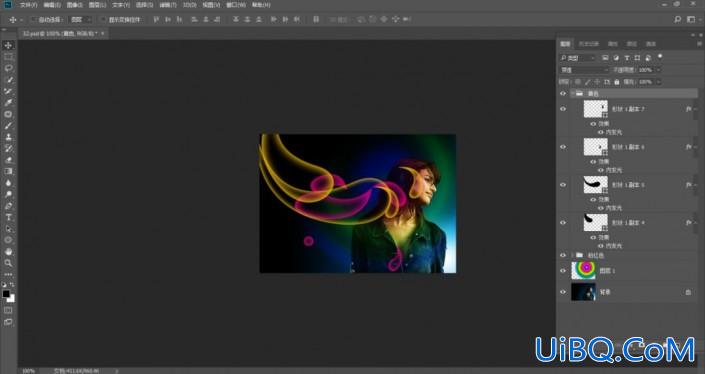Select the Horizontal Type tool
Viewport: 705px width, 374px height.
[x=8, y=217]
